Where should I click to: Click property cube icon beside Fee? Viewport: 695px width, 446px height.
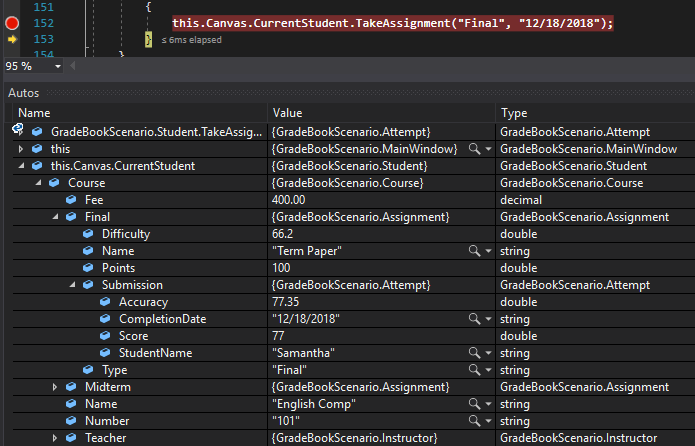(71, 200)
